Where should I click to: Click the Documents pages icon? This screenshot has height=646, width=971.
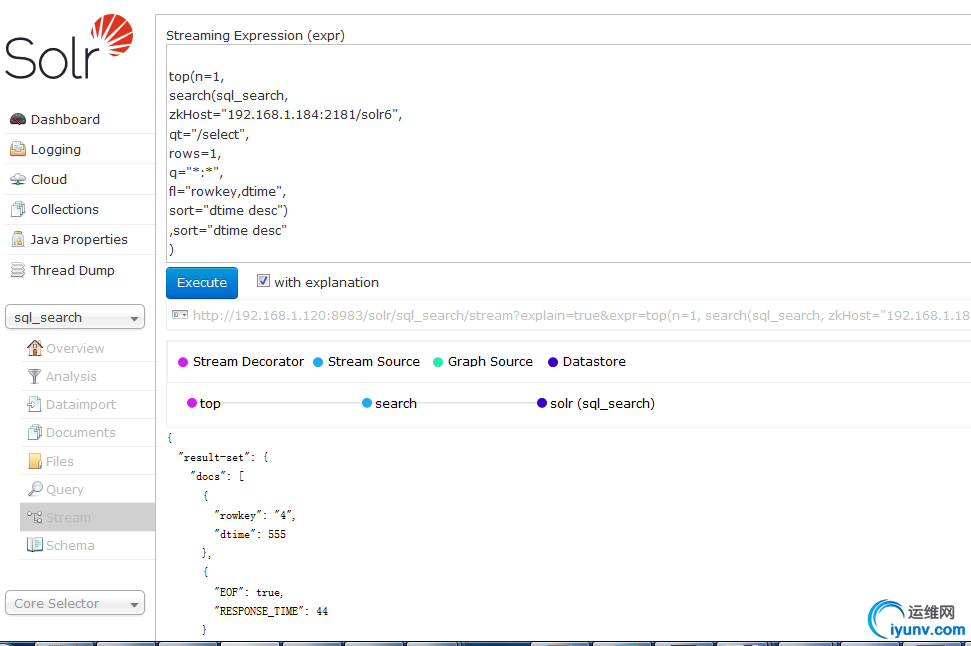pyautogui.click(x=35, y=432)
